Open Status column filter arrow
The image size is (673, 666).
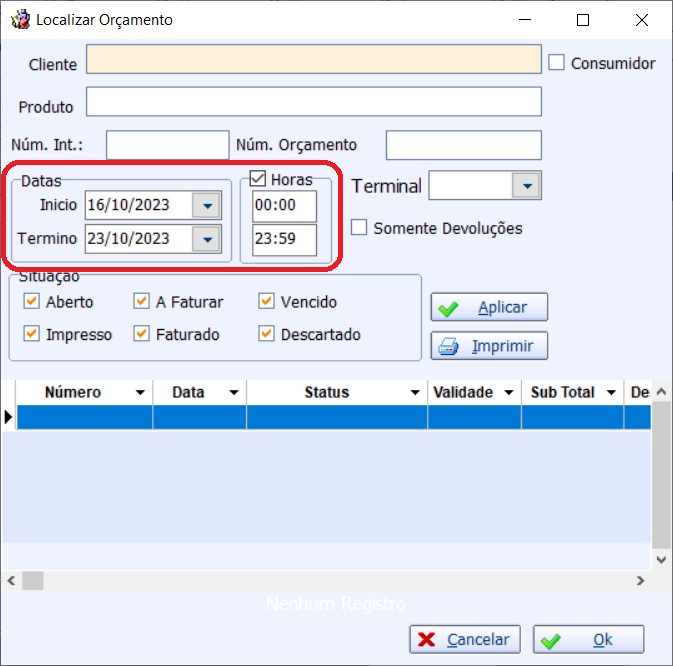tap(415, 393)
